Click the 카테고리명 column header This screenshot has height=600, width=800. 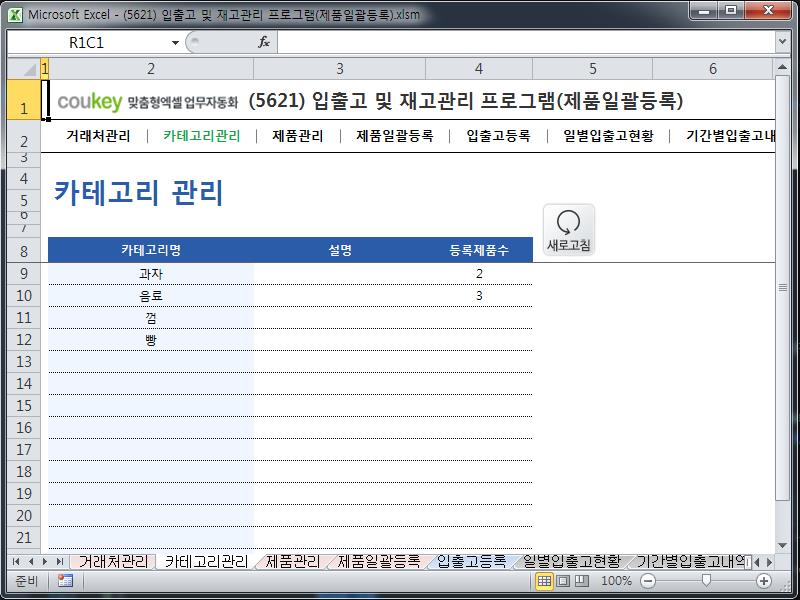(151, 250)
